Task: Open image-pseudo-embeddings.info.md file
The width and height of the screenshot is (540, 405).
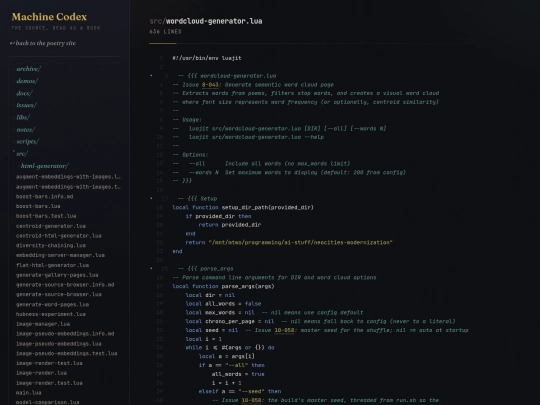Action: [65, 333]
